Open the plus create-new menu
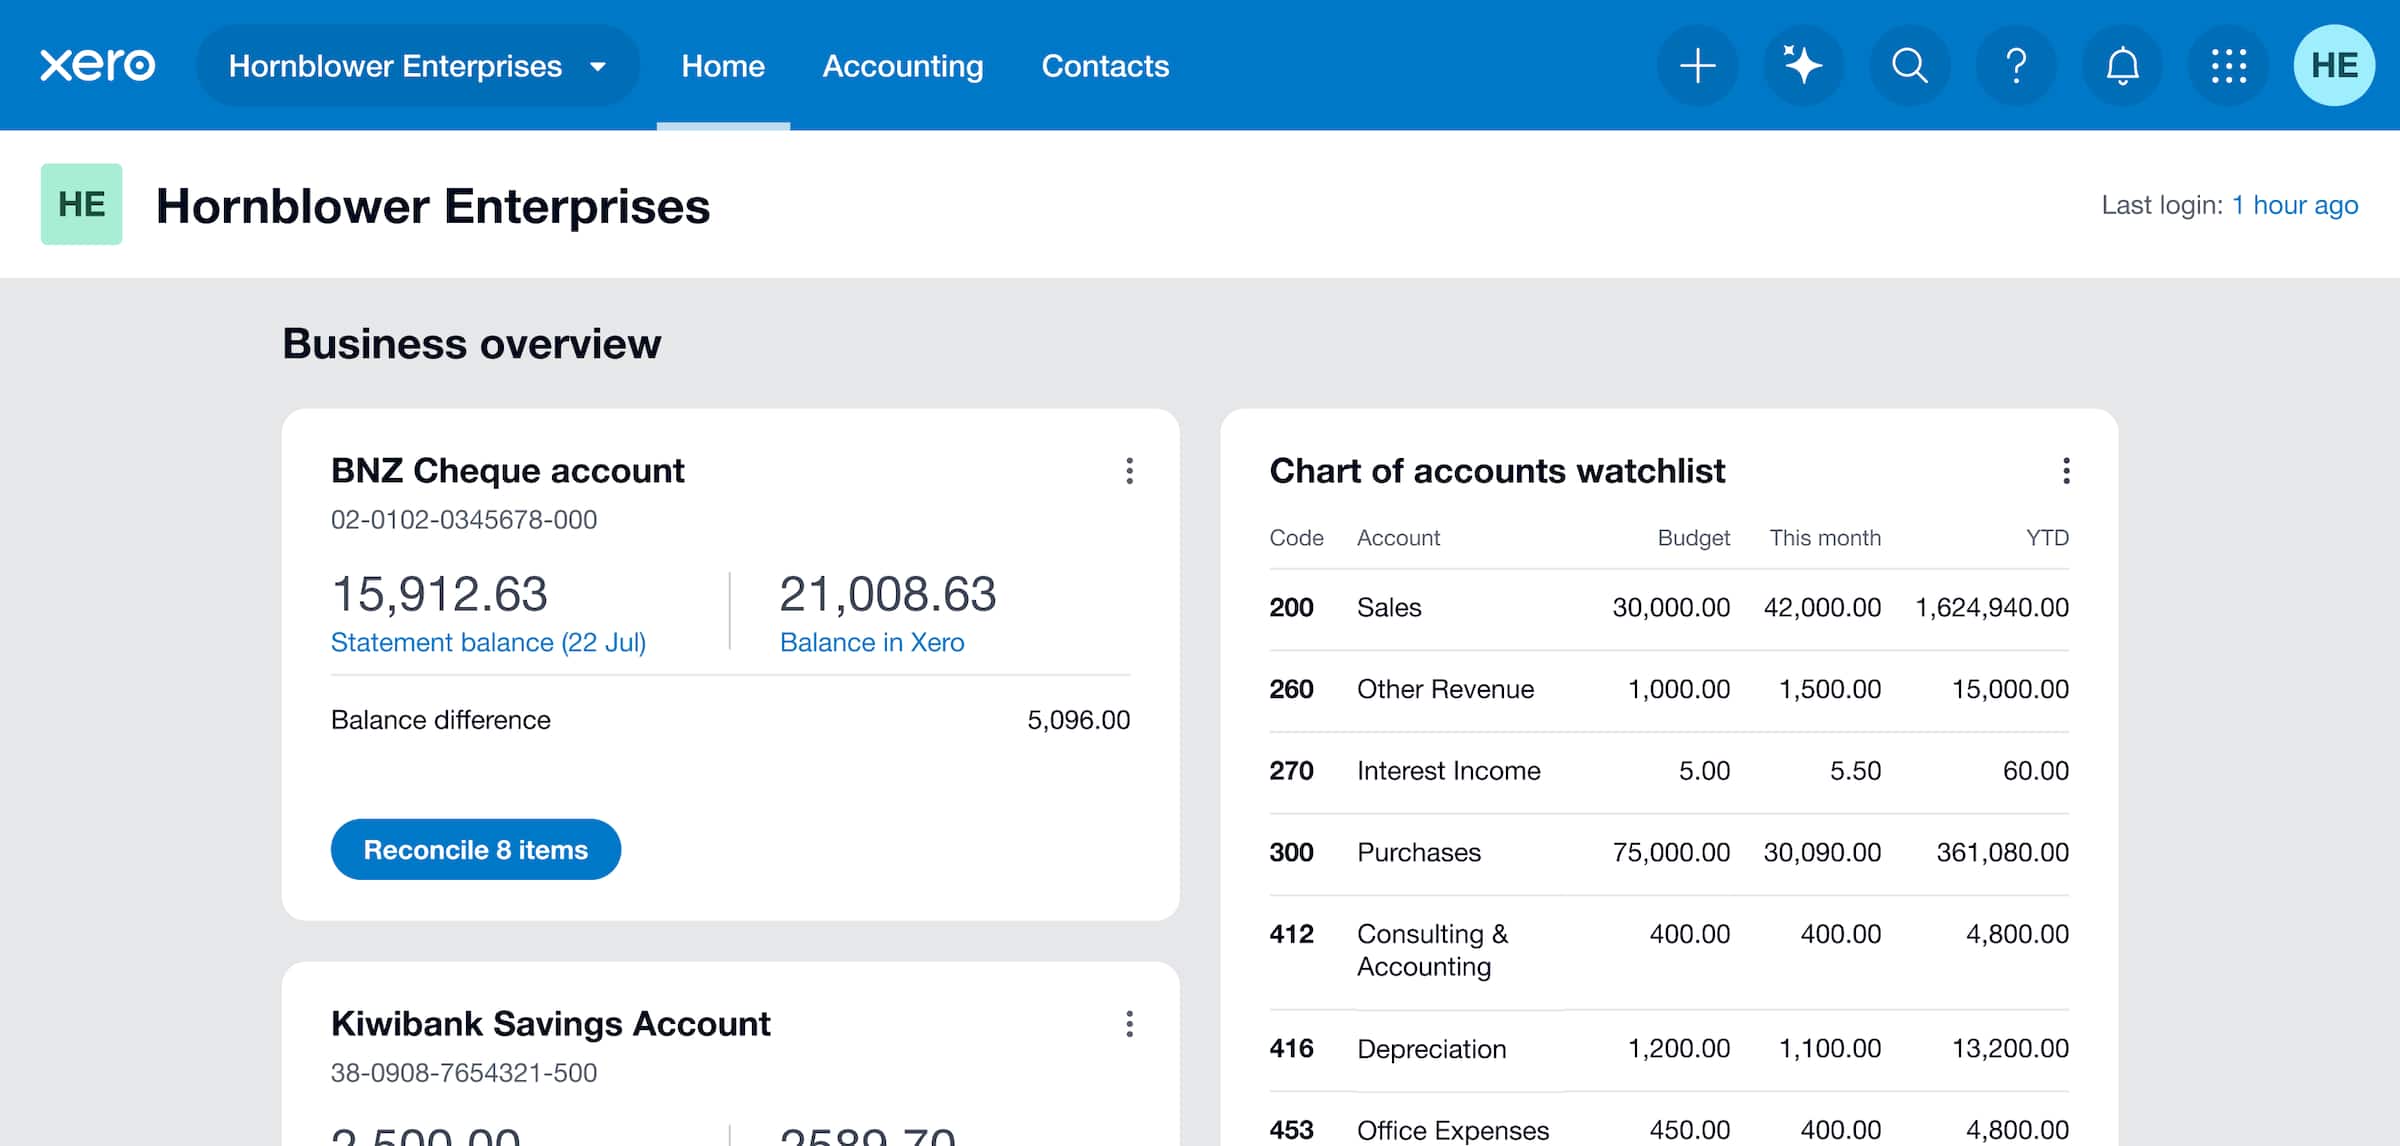This screenshot has width=2400, height=1146. click(1697, 66)
